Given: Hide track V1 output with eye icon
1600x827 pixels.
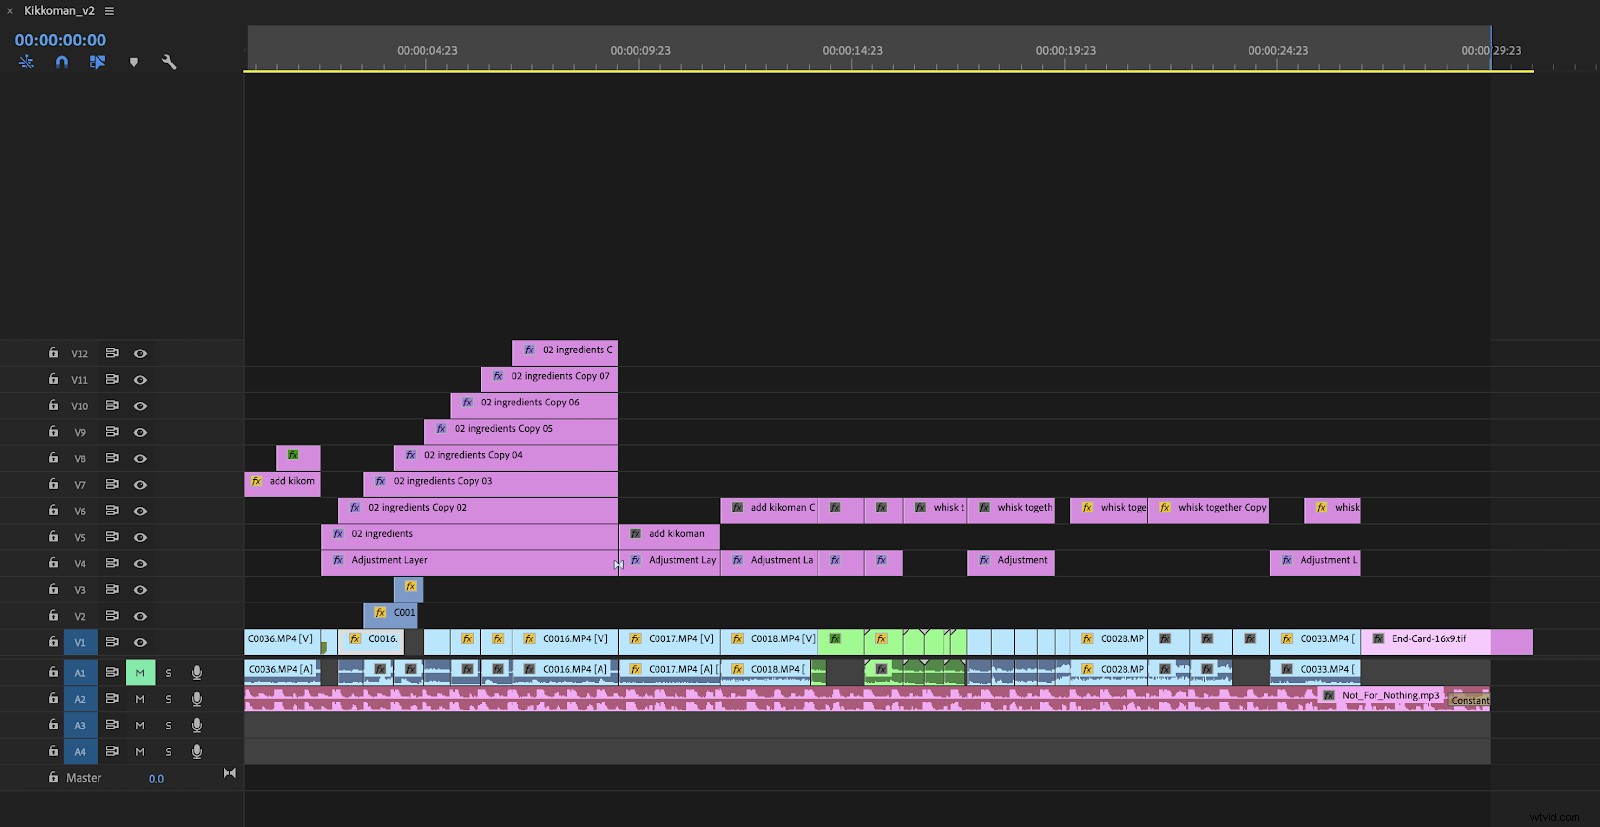Looking at the screenshot, I should pyautogui.click(x=140, y=642).
